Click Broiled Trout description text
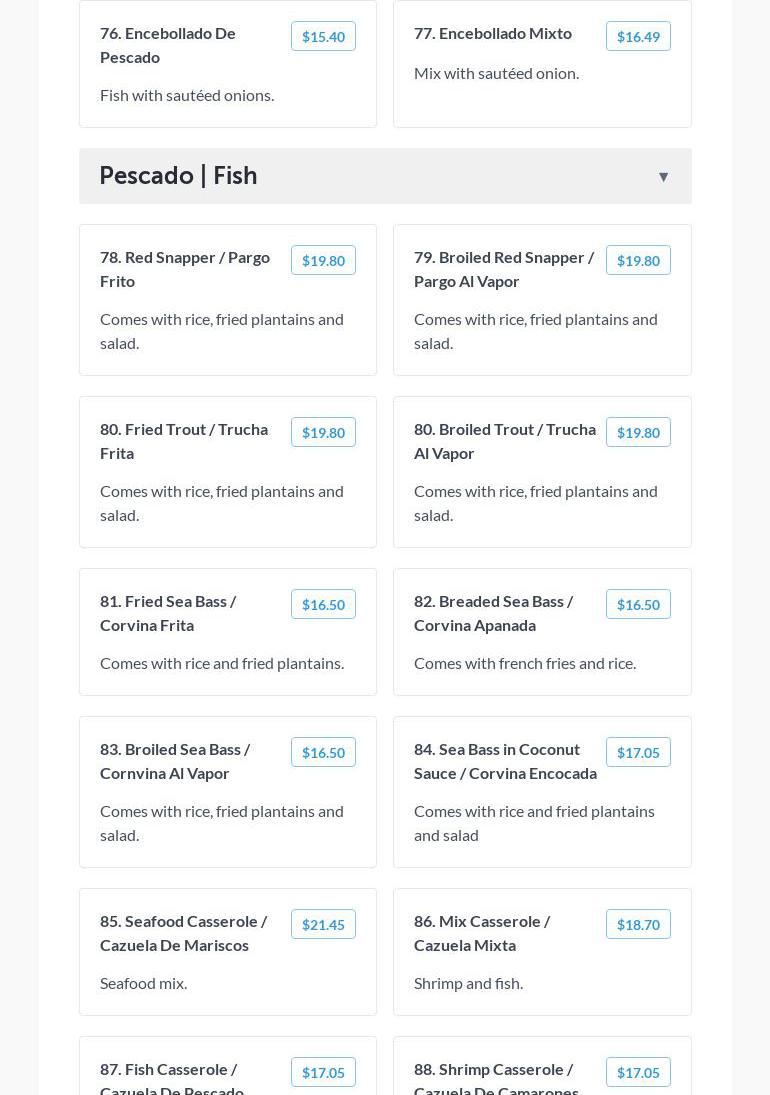This screenshot has width=770, height=1095. click(x=535, y=503)
